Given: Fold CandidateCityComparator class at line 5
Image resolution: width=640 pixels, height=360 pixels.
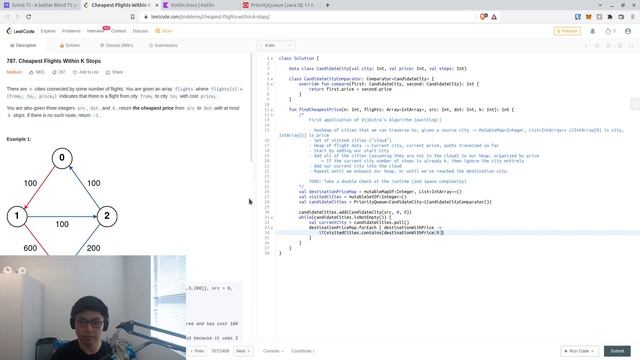Looking at the screenshot, I should [x=272, y=79].
